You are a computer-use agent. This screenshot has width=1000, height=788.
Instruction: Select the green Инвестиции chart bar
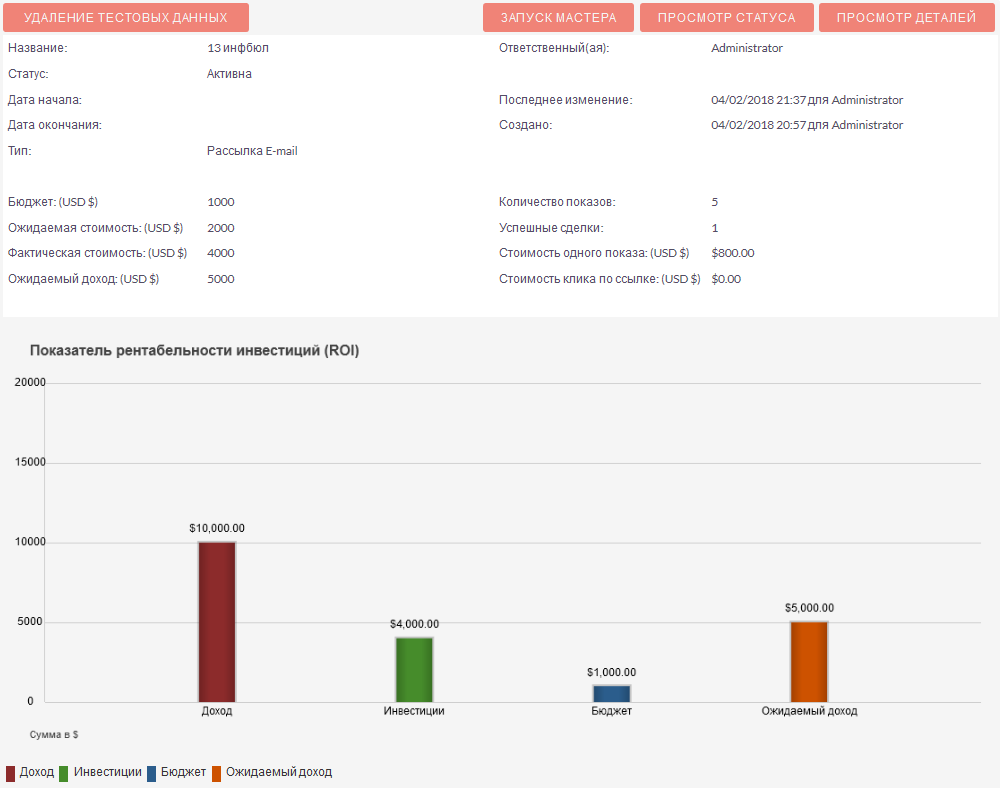point(414,669)
